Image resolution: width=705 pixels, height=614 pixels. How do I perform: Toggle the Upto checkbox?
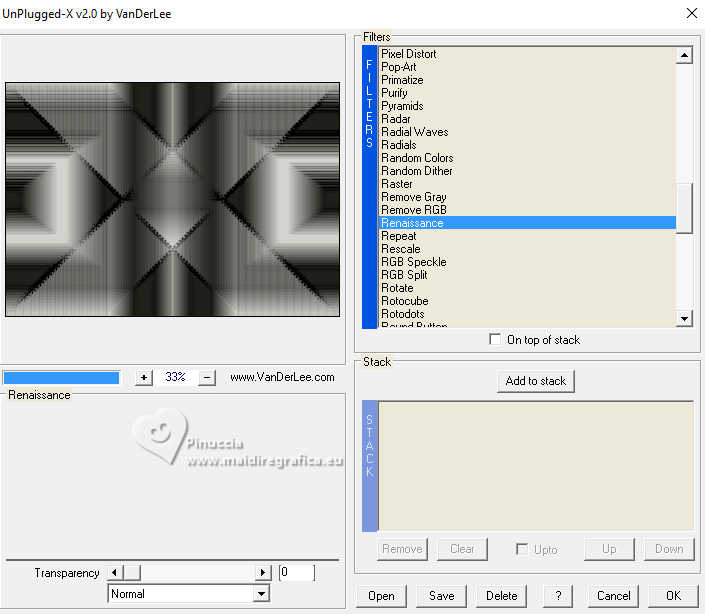pos(521,549)
